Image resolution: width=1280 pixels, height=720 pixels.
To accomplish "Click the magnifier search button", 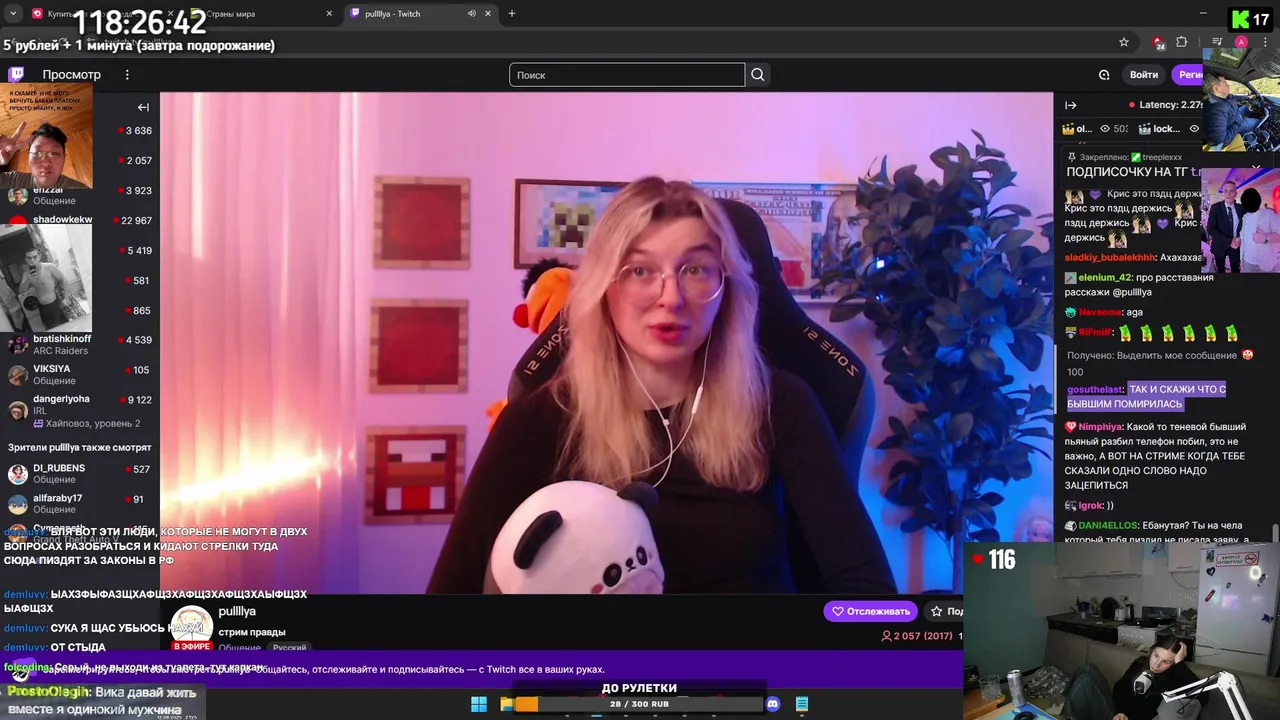I will pos(758,75).
